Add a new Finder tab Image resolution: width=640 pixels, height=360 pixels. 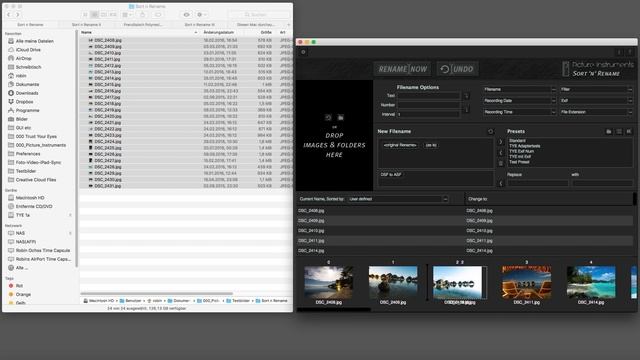[289, 24]
